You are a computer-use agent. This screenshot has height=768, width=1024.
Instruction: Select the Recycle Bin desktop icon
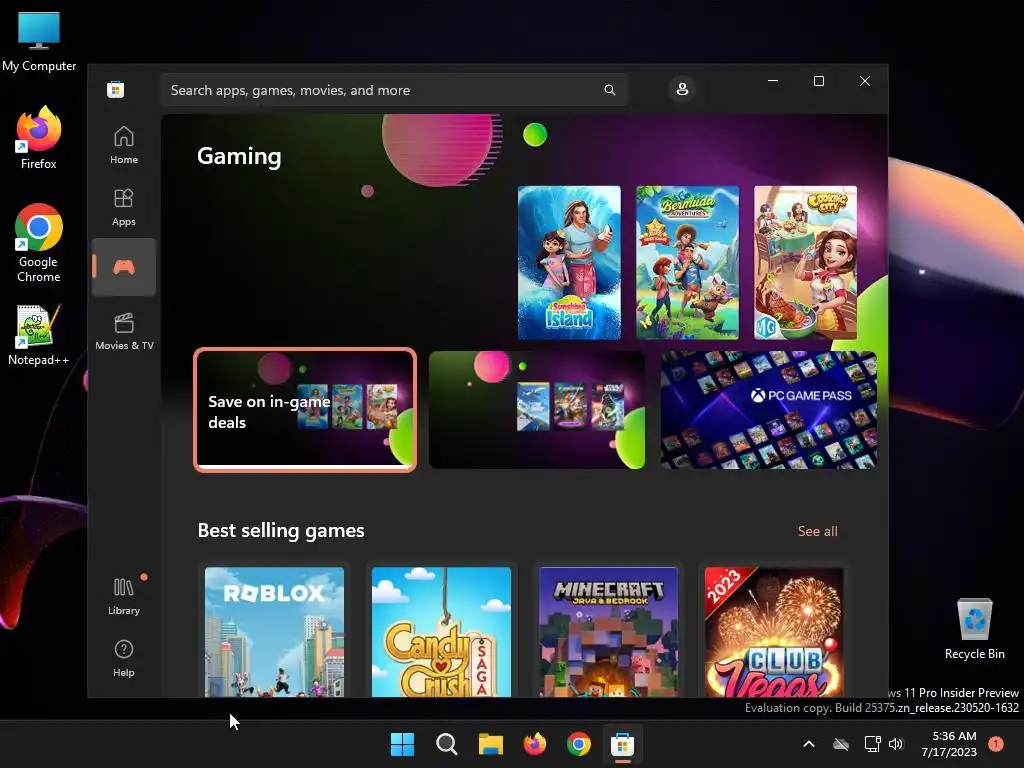pyautogui.click(x=974, y=629)
